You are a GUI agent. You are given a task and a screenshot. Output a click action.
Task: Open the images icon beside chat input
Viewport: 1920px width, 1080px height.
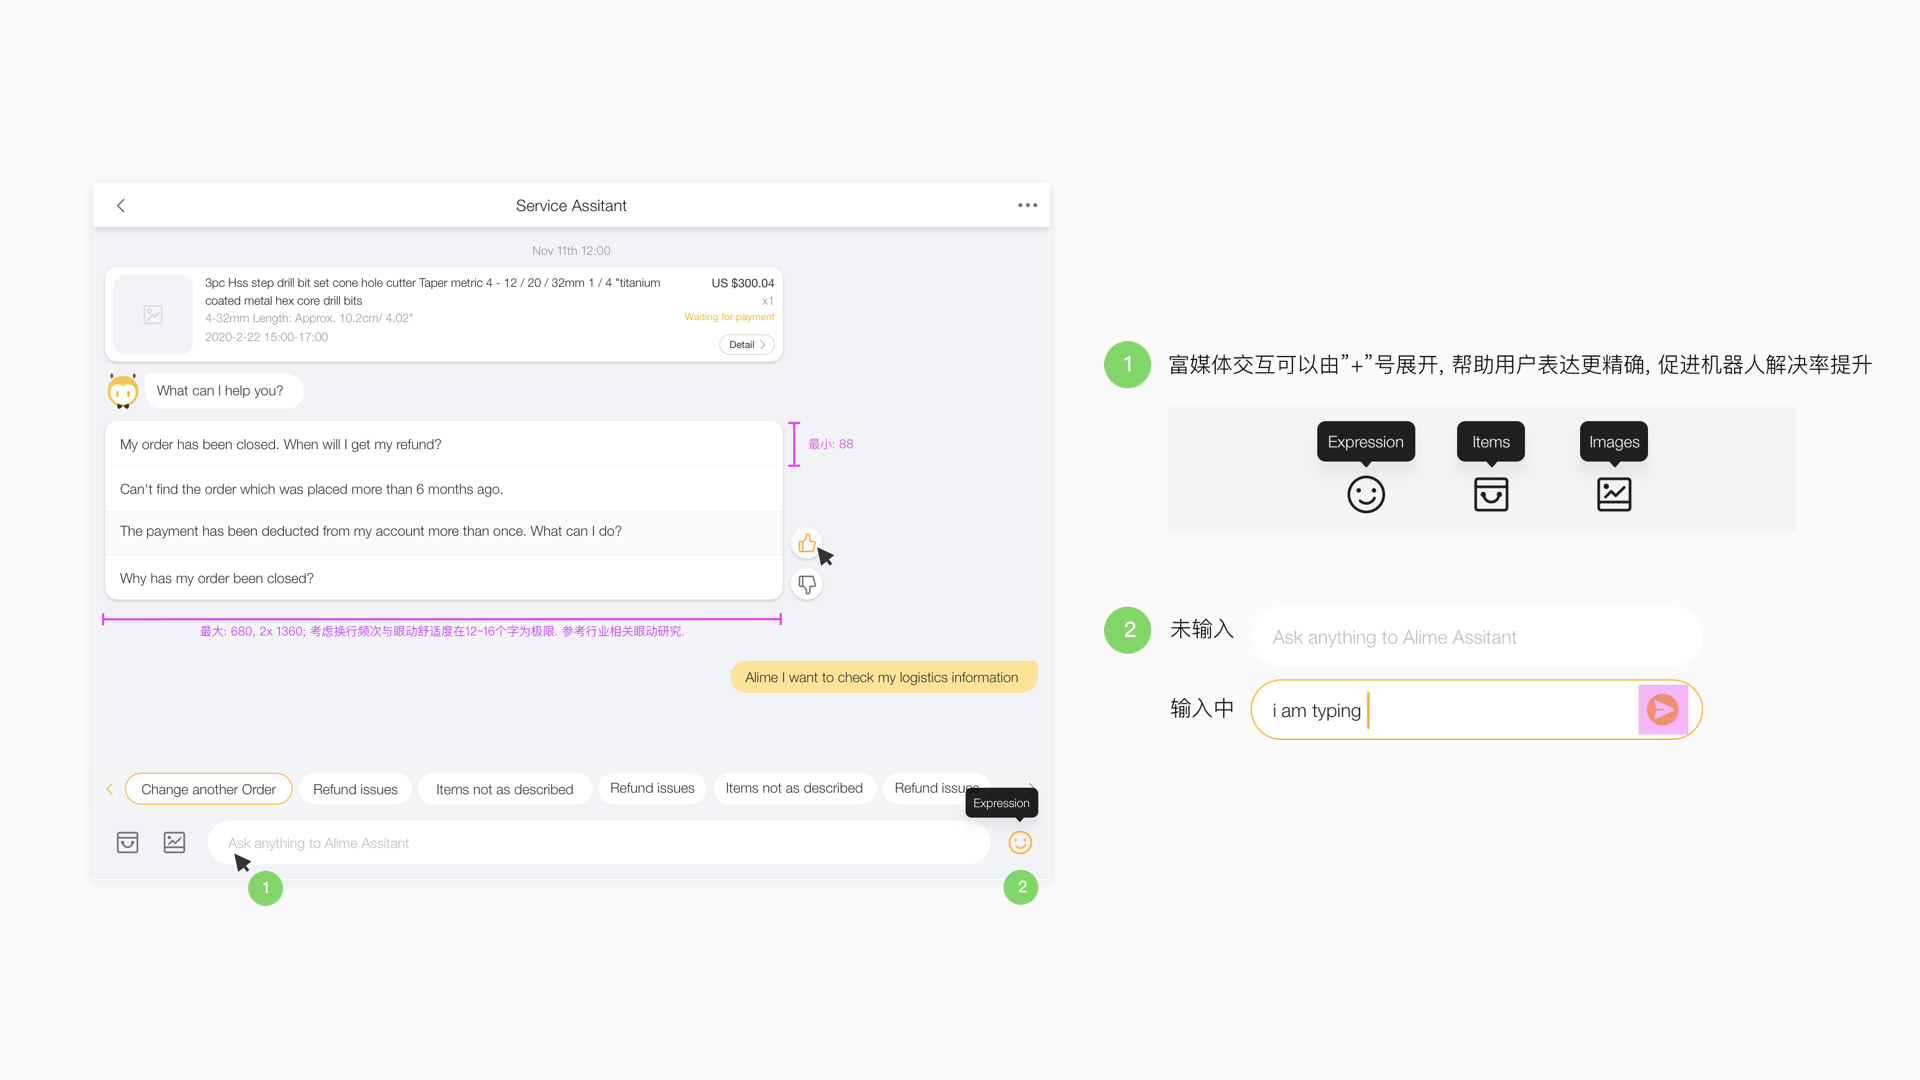(x=174, y=843)
